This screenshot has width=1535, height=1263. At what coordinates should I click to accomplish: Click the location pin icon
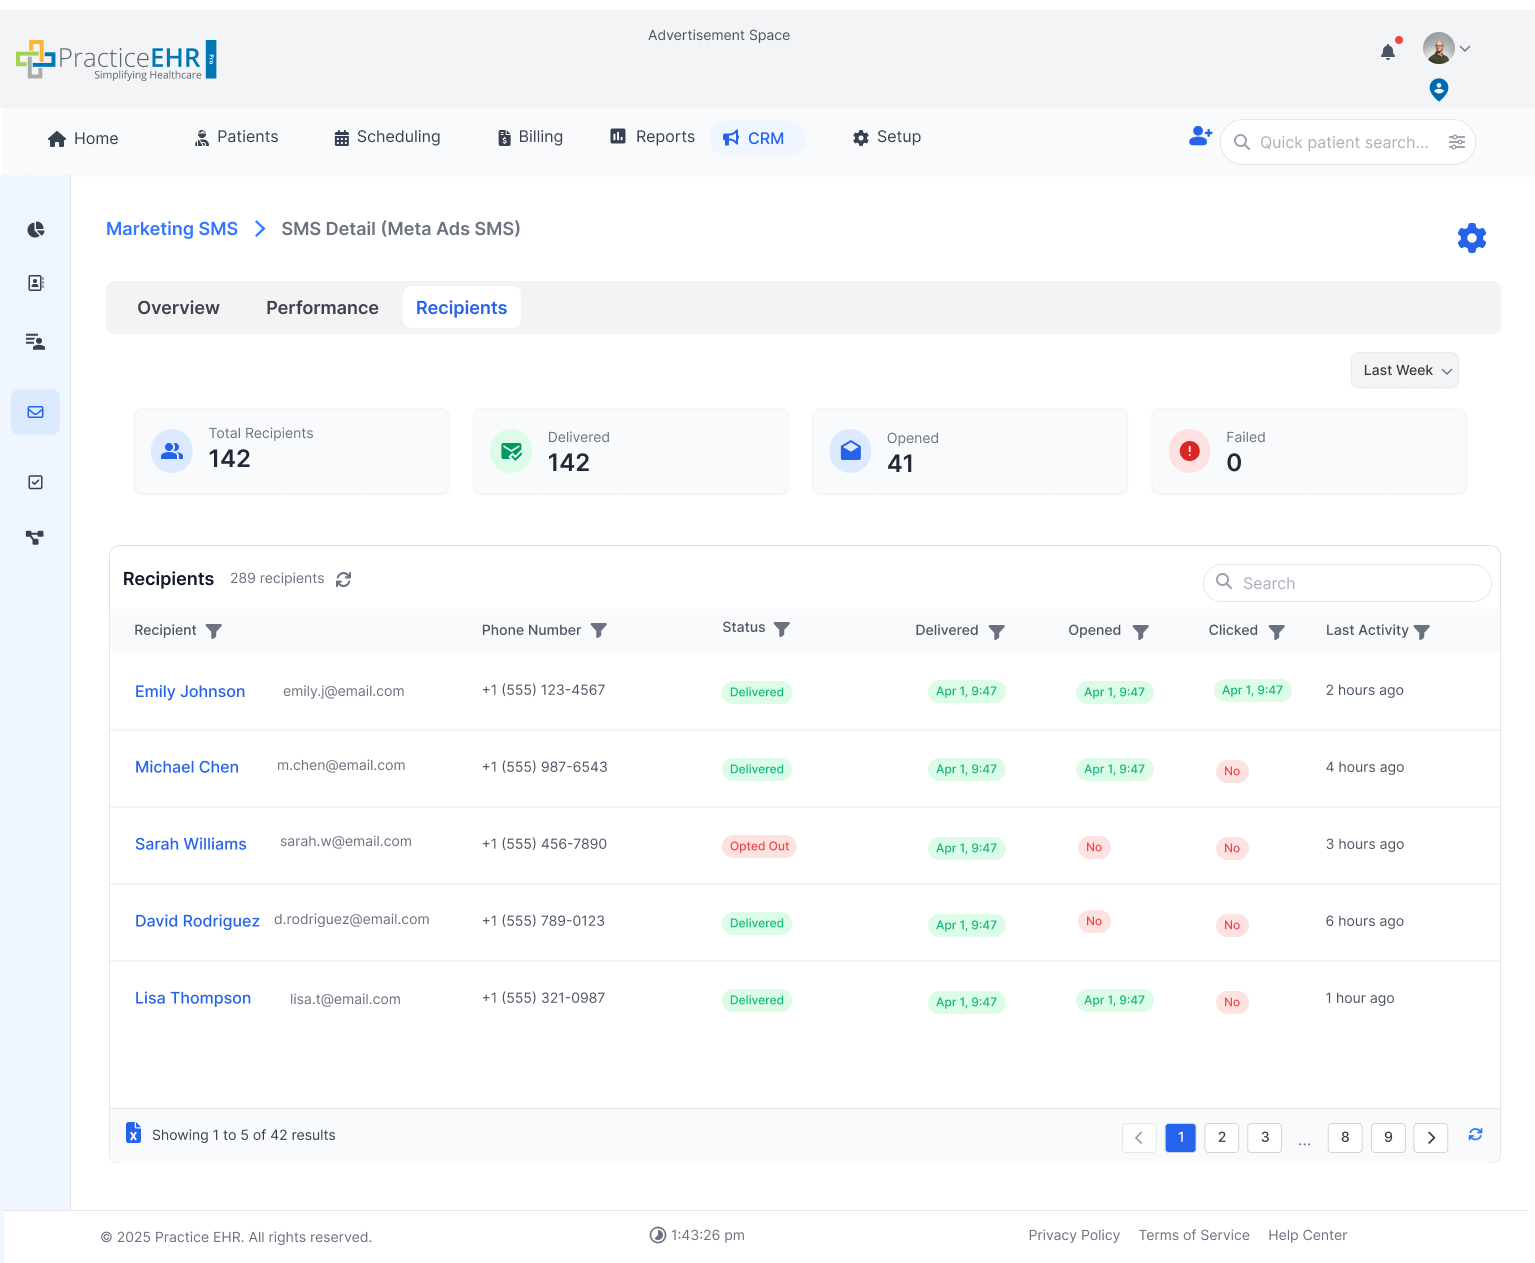click(1438, 90)
